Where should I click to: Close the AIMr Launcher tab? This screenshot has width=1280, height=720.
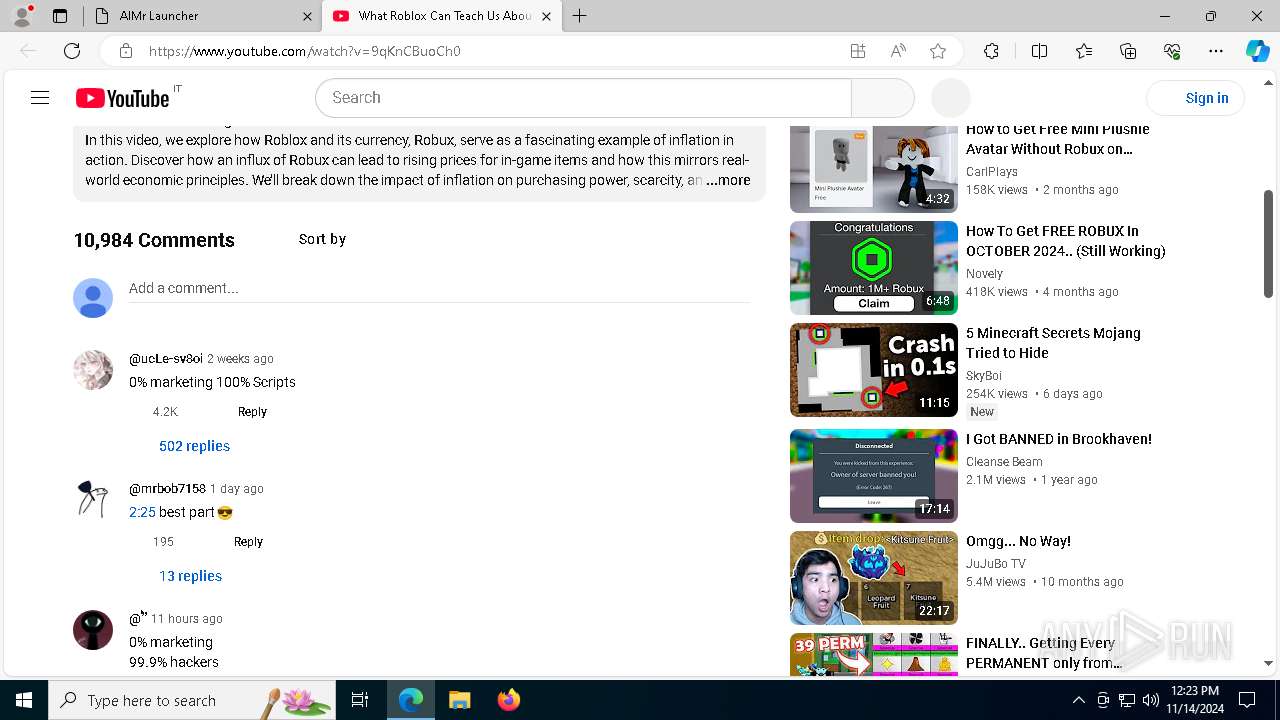(307, 16)
